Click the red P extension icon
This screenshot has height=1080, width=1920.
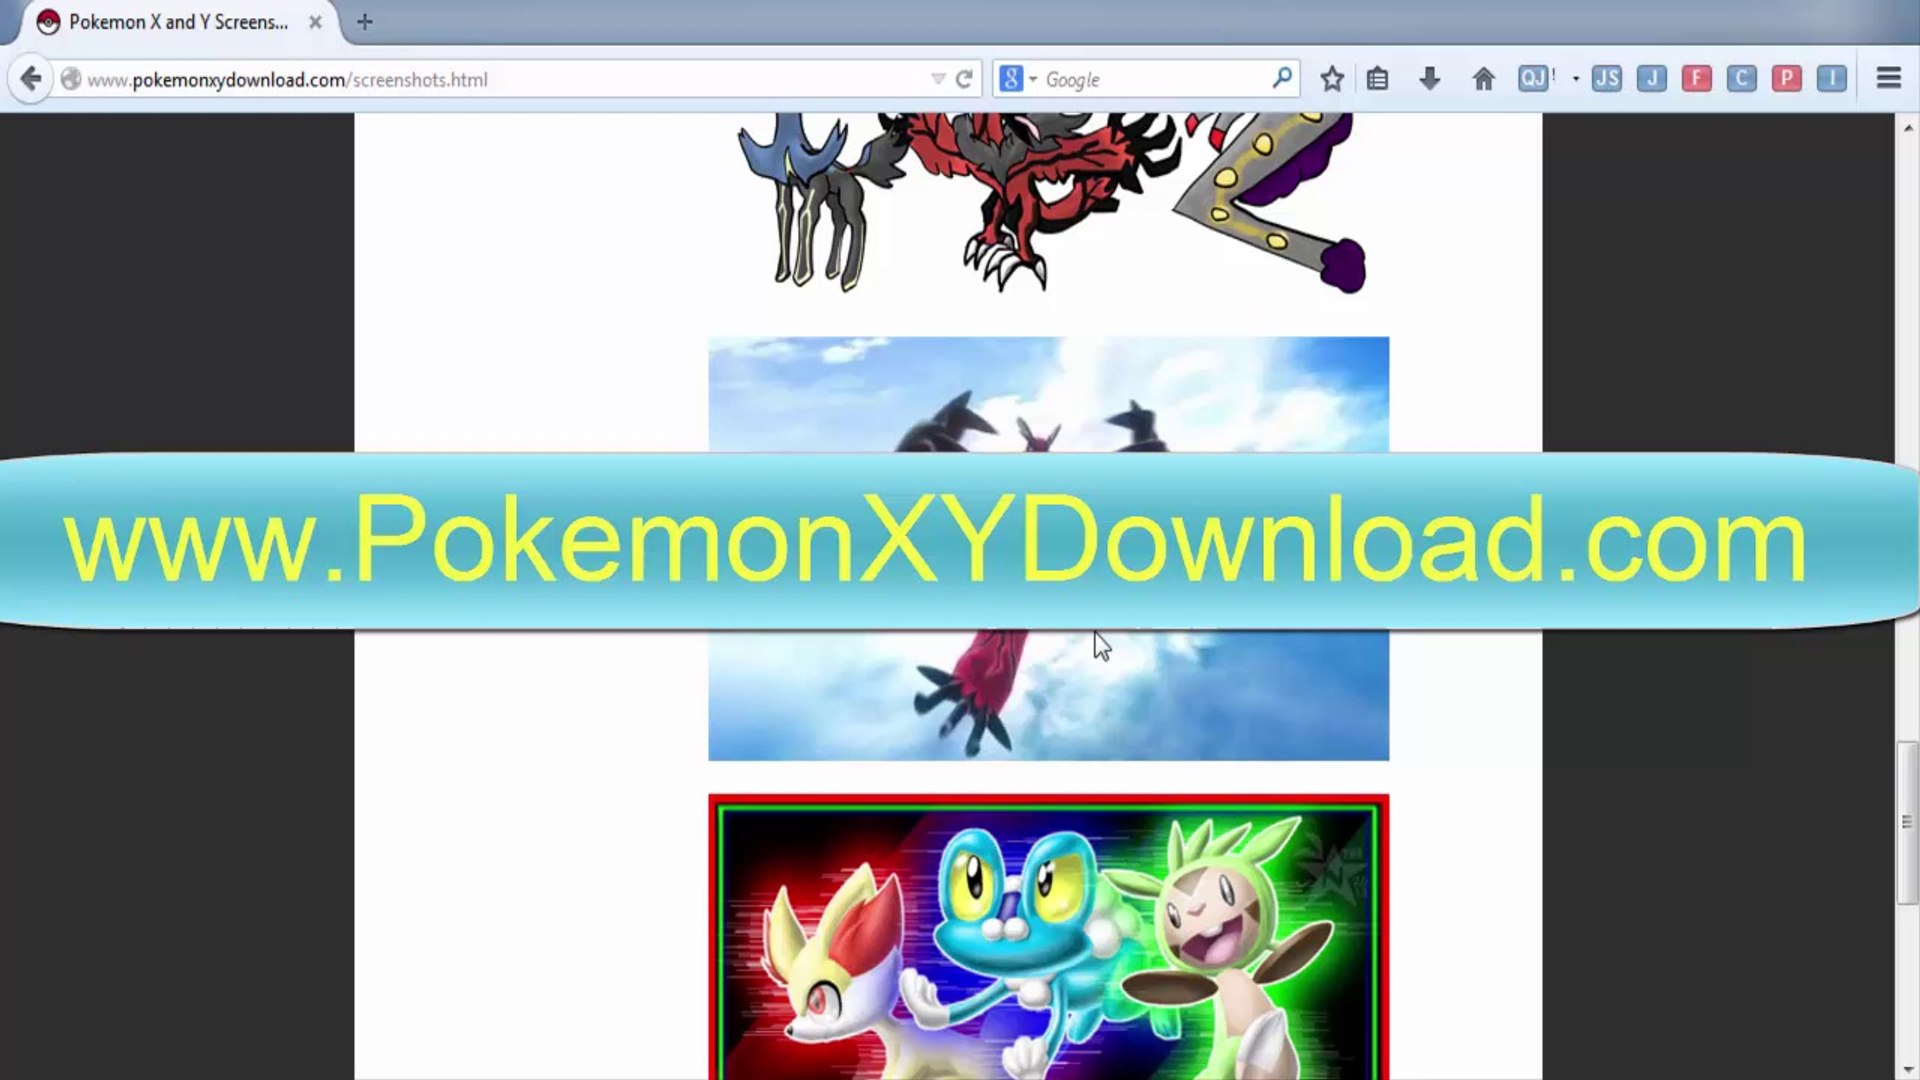point(1787,78)
